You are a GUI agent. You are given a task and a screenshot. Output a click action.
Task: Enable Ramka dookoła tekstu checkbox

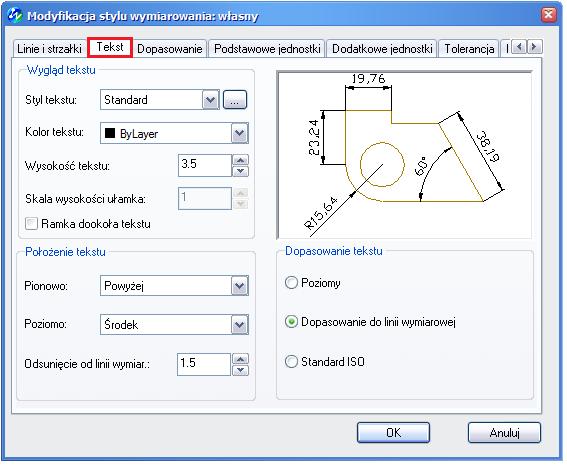pos(31,224)
